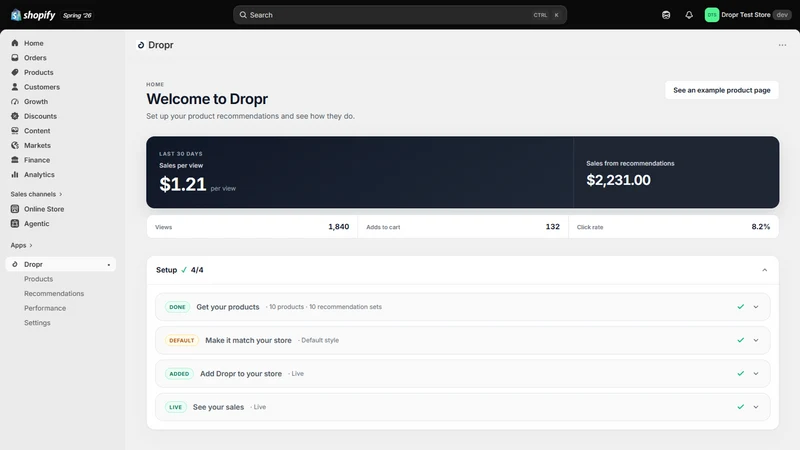Go to Discounts in the sidebar
800x450 pixels.
click(40, 116)
